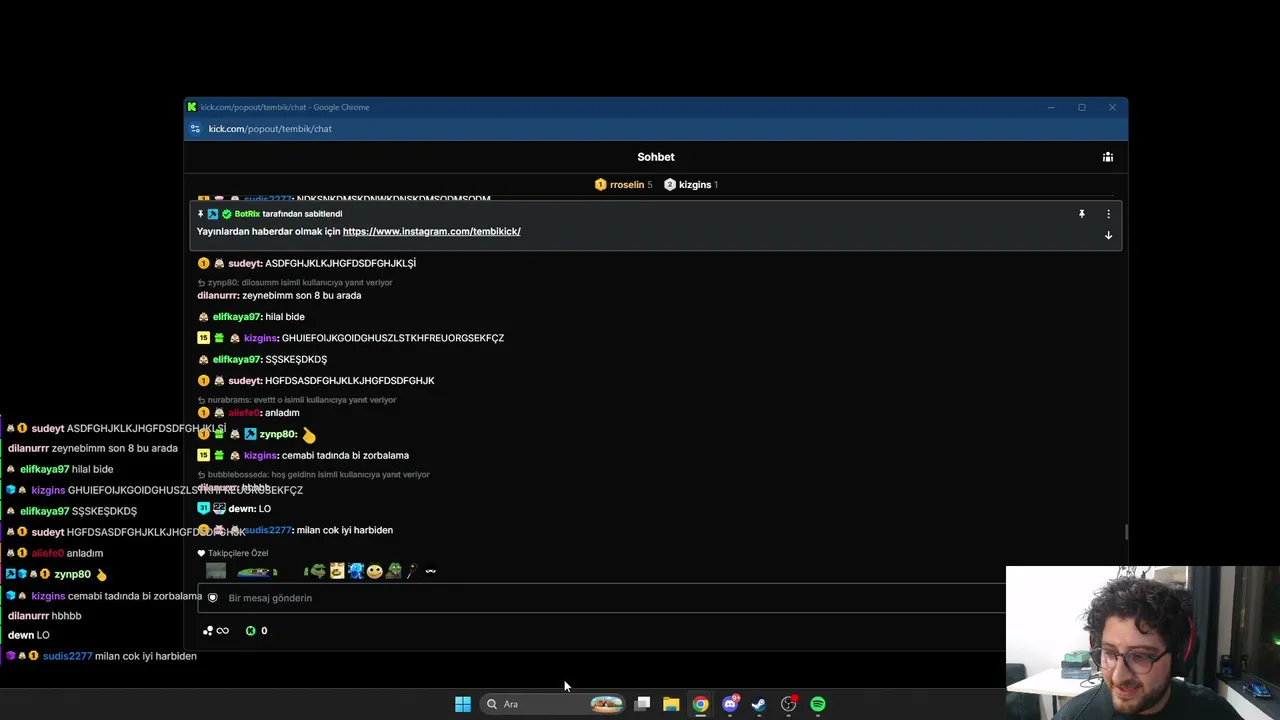
Task: Click reply context from nurabrams
Action: tap(302, 400)
